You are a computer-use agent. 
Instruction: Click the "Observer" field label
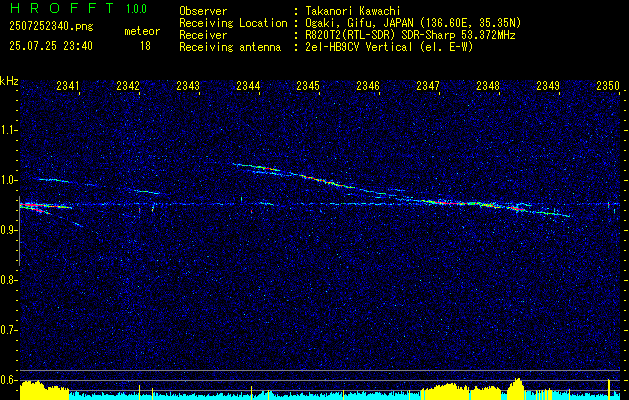tap(203, 11)
